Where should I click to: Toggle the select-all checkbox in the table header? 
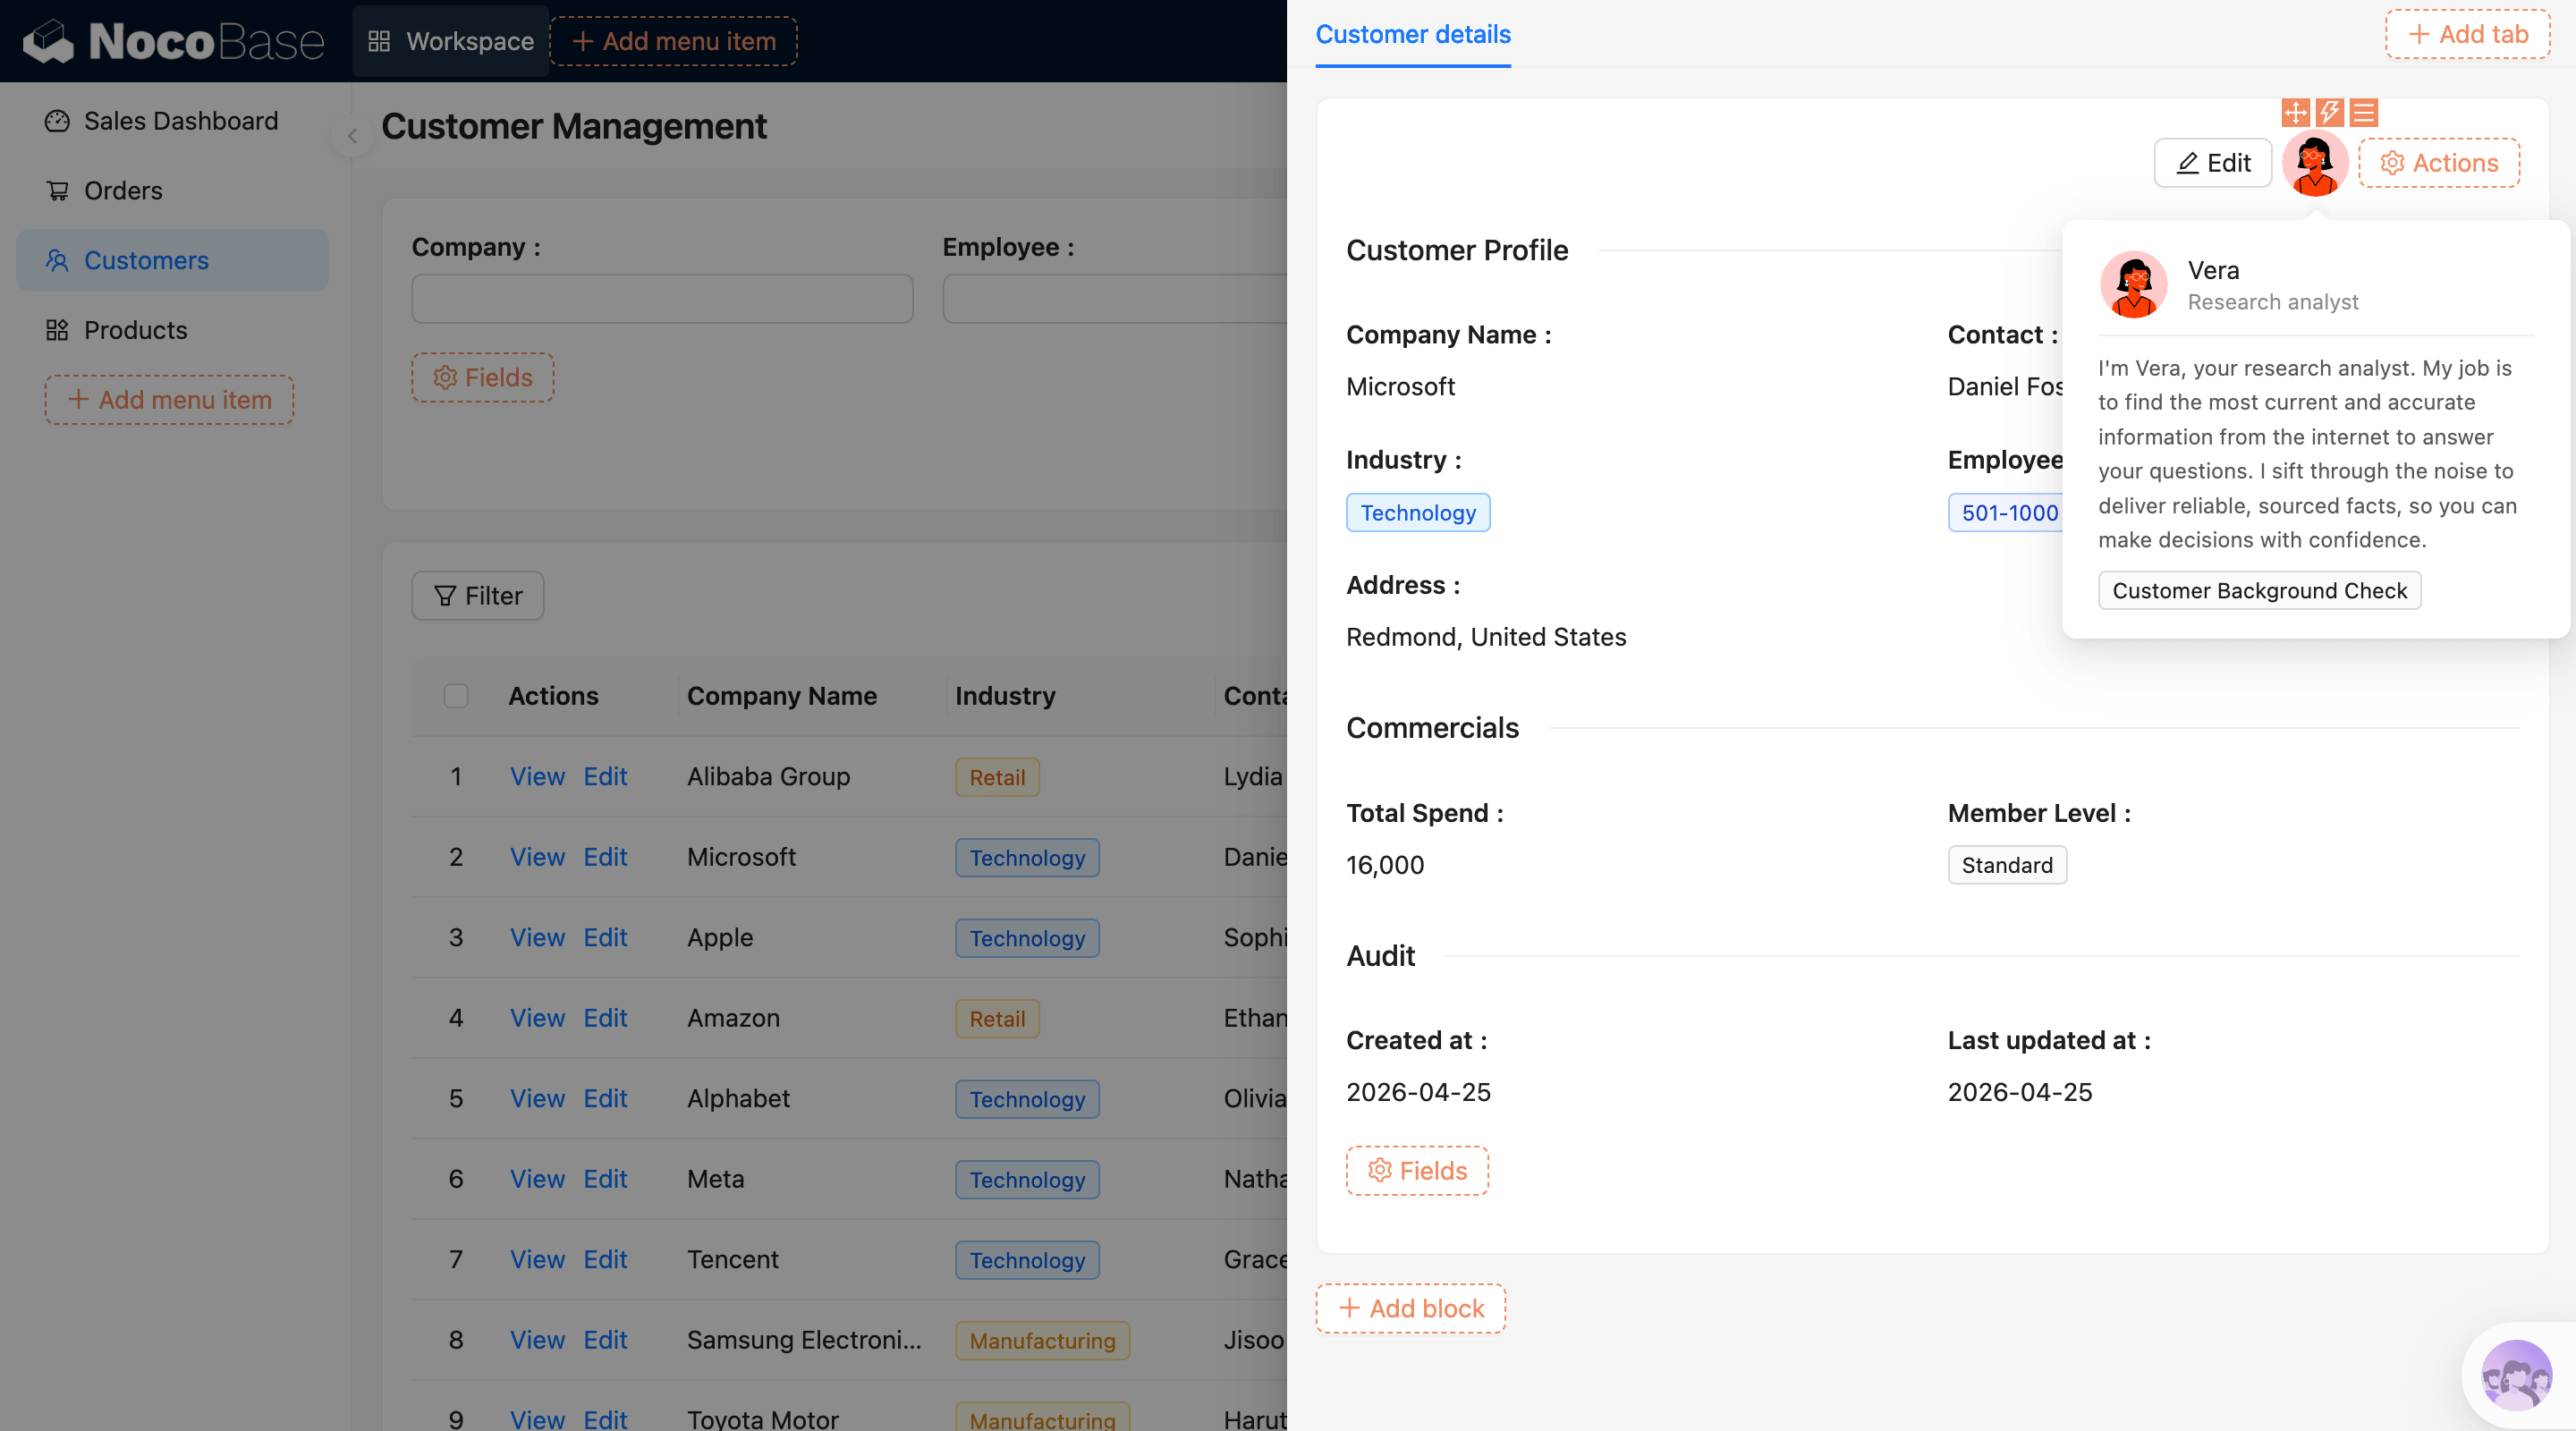point(456,695)
